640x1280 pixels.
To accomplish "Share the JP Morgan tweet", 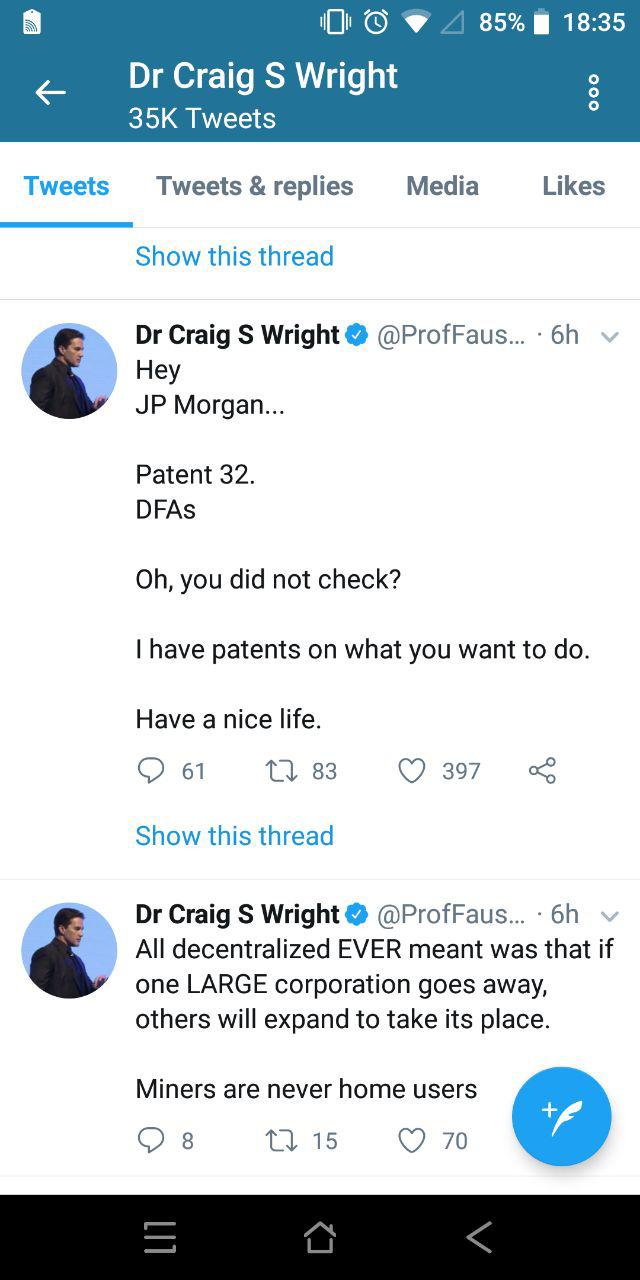I will tap(541, 770).
